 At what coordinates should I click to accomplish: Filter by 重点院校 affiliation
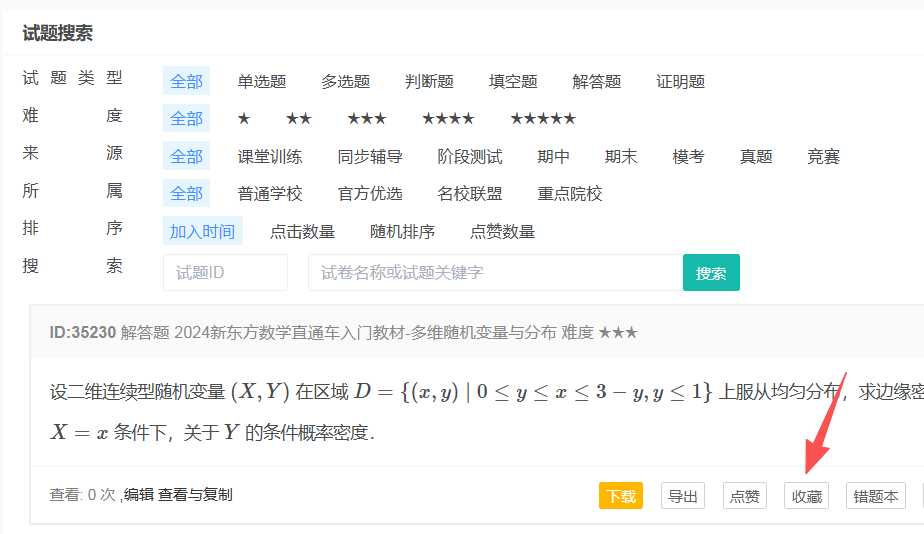(x=569, y=194)
